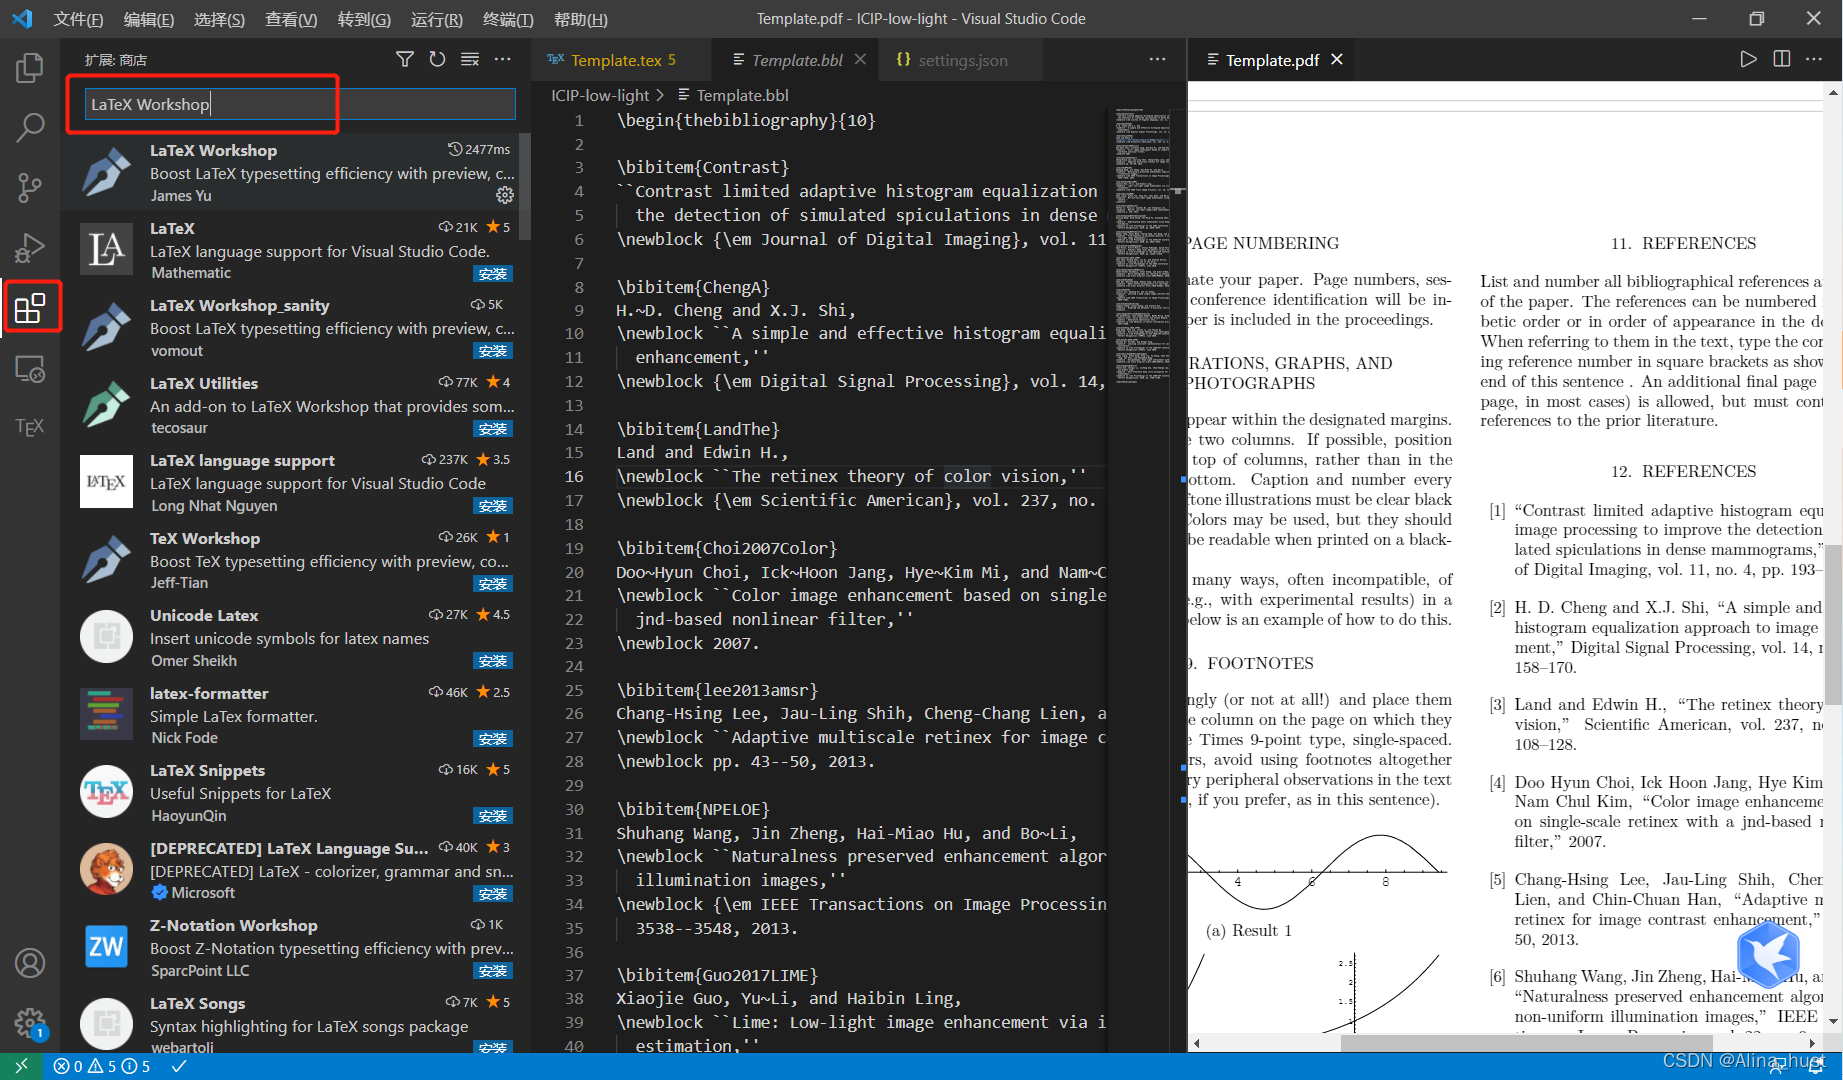The image size is (1843, 1080).
Task: Open the Accounts menu icon
Action: (x=30, y=963)
